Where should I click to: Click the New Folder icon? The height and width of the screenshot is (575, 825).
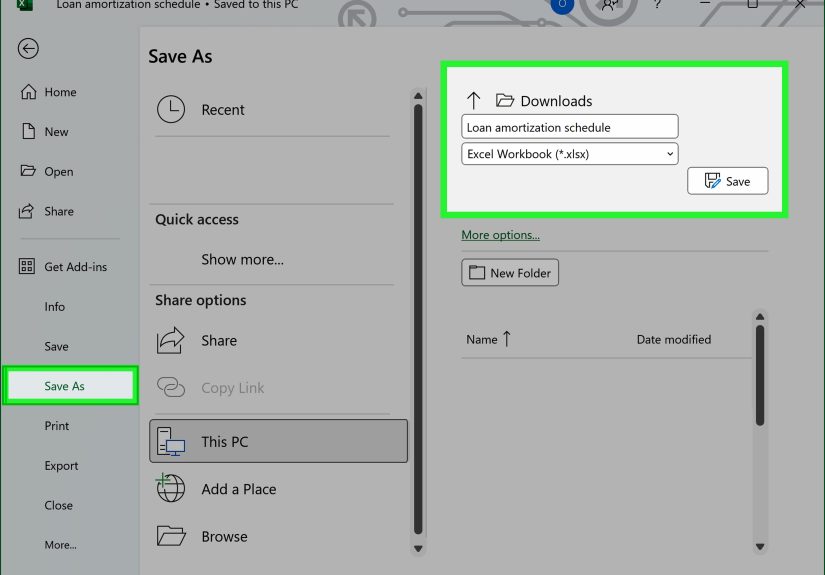(x=477, y=272)
